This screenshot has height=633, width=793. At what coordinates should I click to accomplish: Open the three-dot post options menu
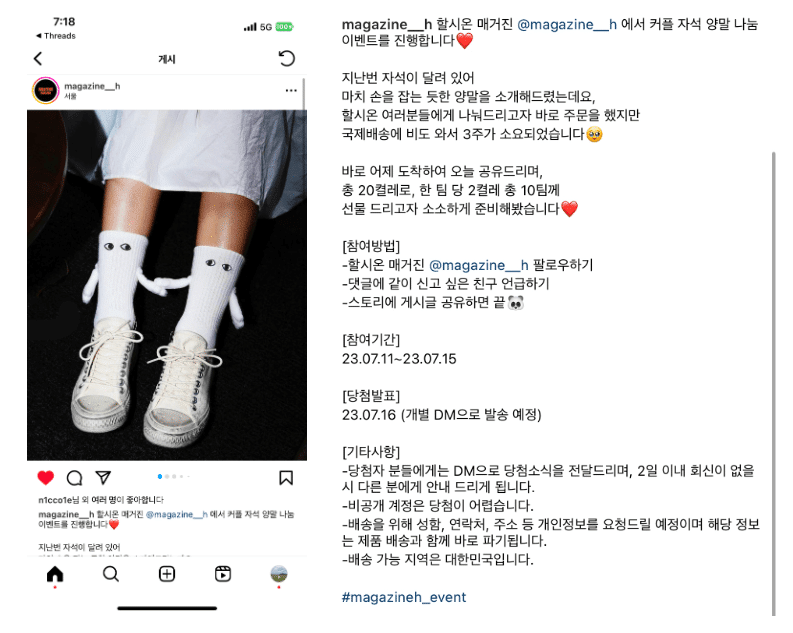point(291,91)
